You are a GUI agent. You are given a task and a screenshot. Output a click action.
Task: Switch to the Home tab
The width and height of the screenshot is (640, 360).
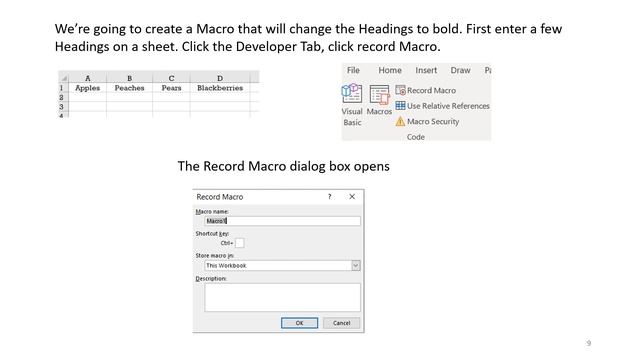pos(390,70)
